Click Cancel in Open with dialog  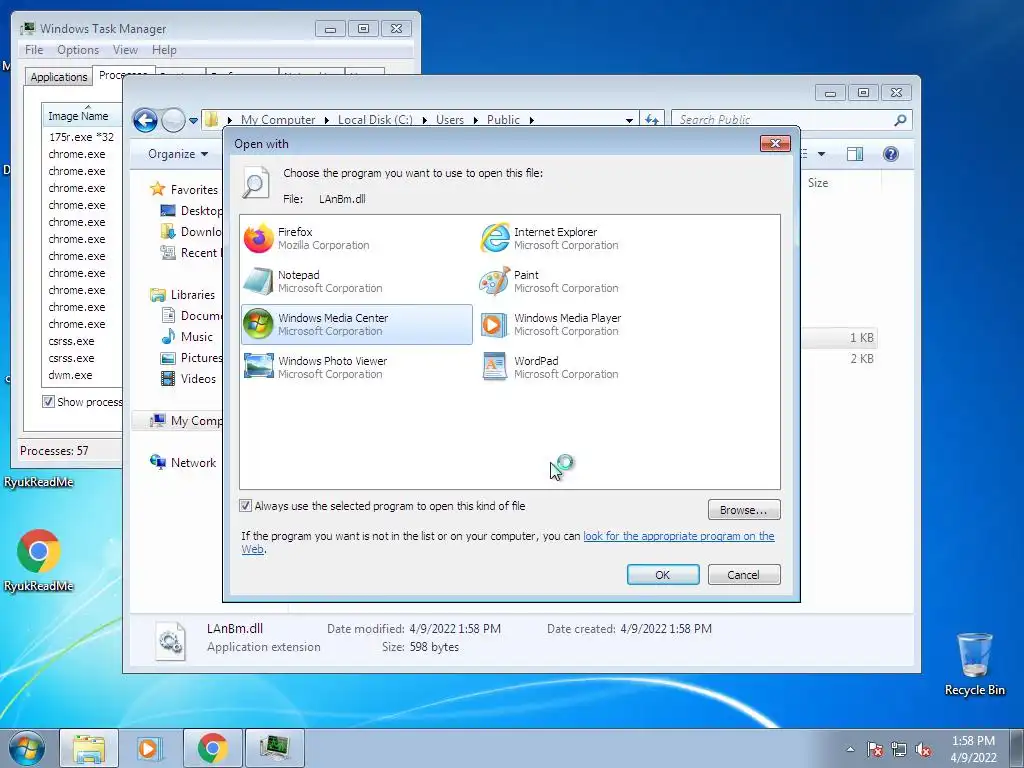click(744, 575)
